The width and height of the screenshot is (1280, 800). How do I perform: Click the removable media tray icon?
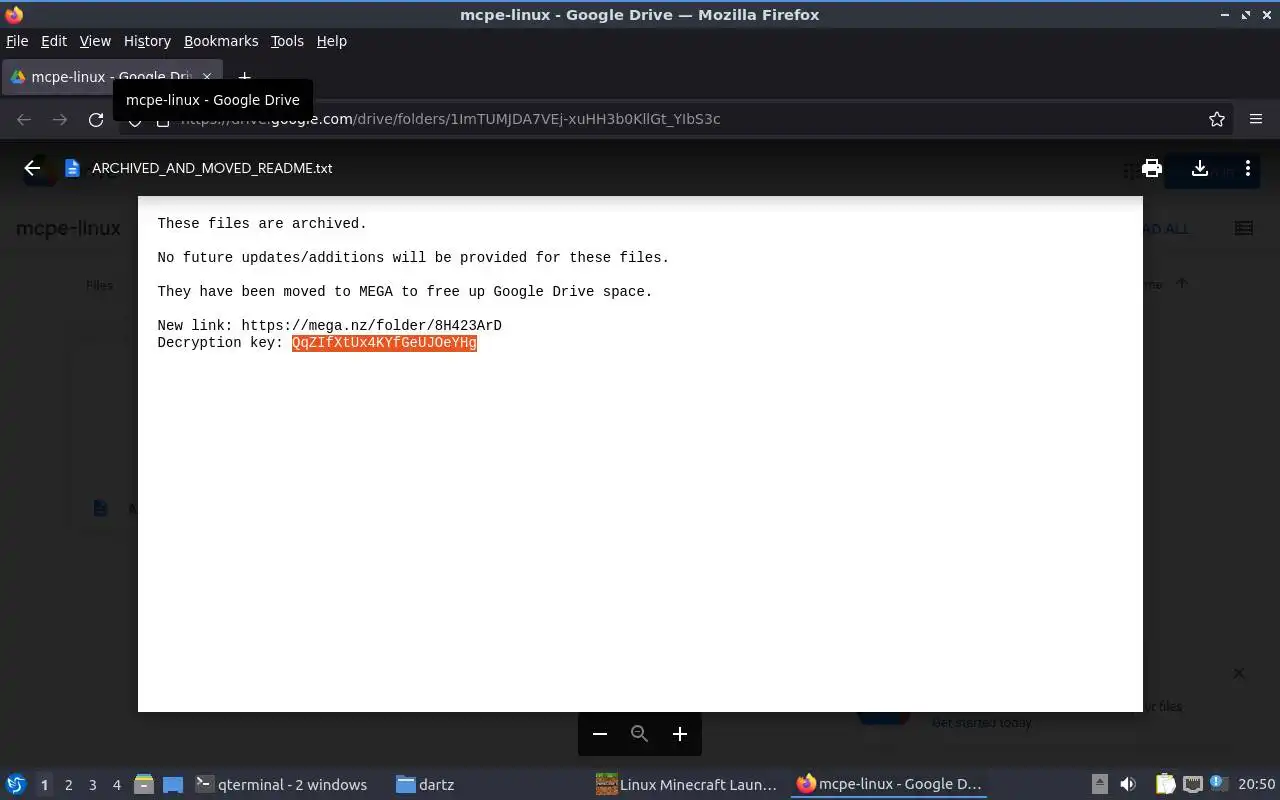[x=1099, y=785]
